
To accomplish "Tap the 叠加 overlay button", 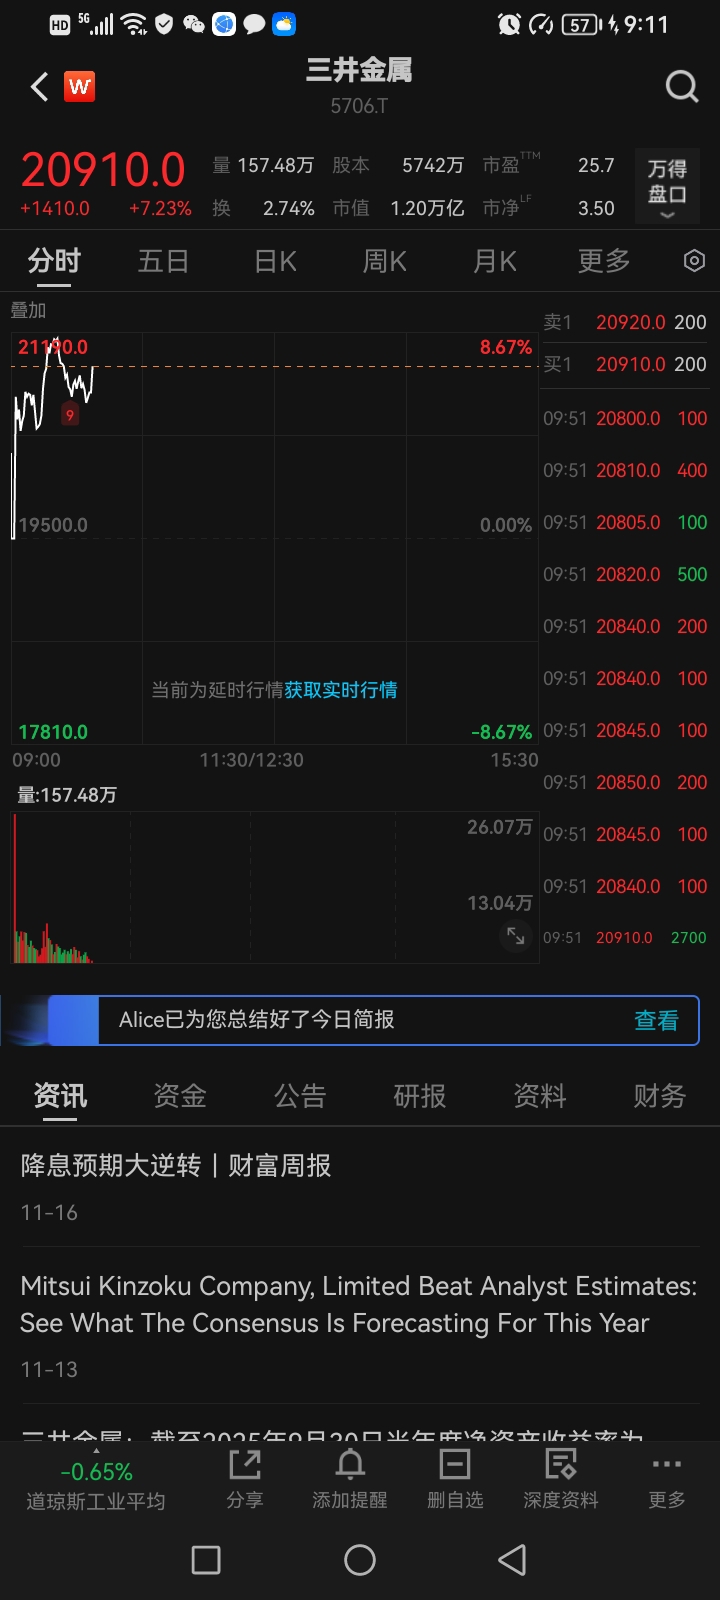I will point(28,310).
